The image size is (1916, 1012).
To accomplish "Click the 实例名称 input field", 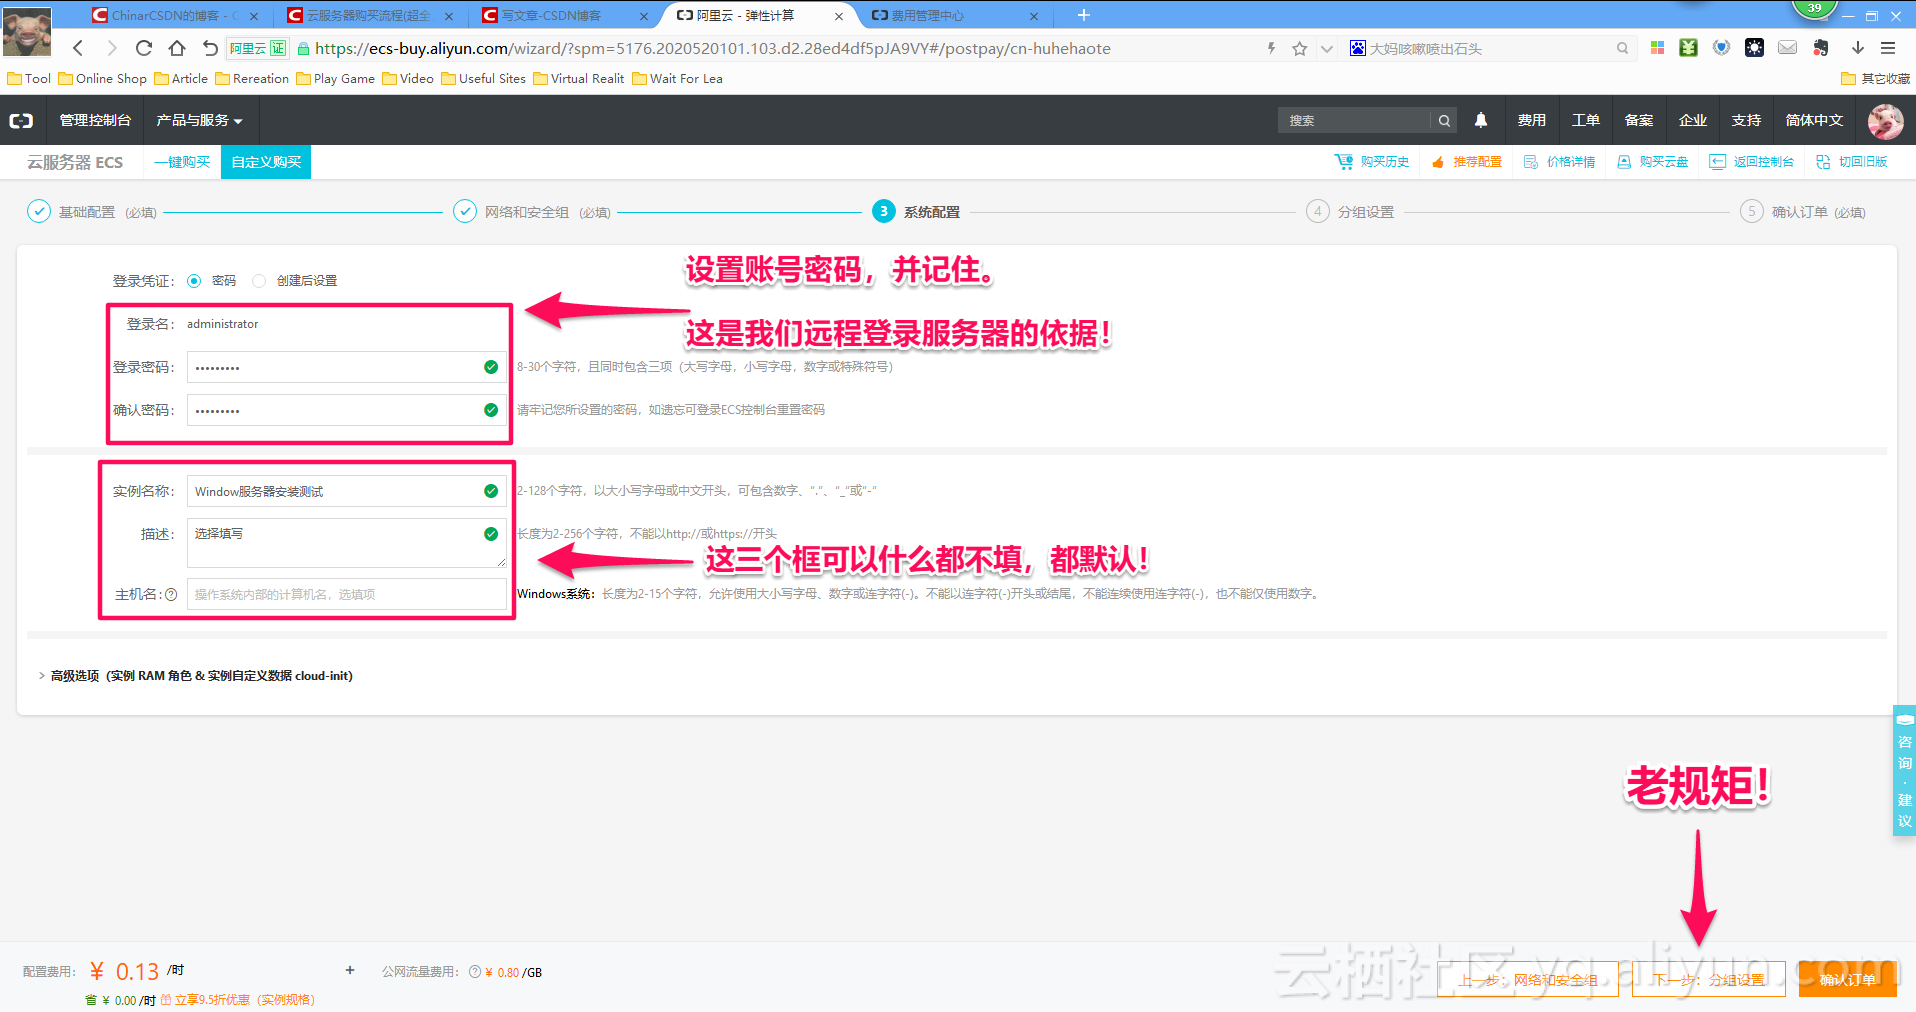I will pyautogui.click(x=346, y=491).
